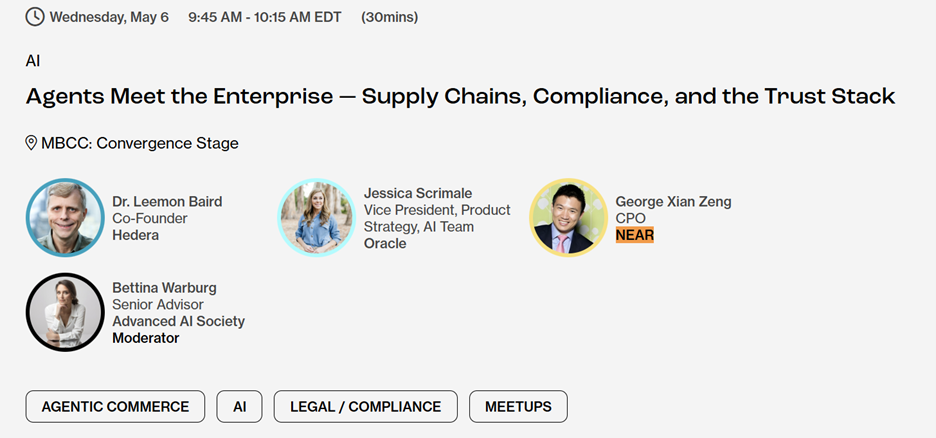Click the Advanced AI Society organization name
936x438 pixels.
178,321
